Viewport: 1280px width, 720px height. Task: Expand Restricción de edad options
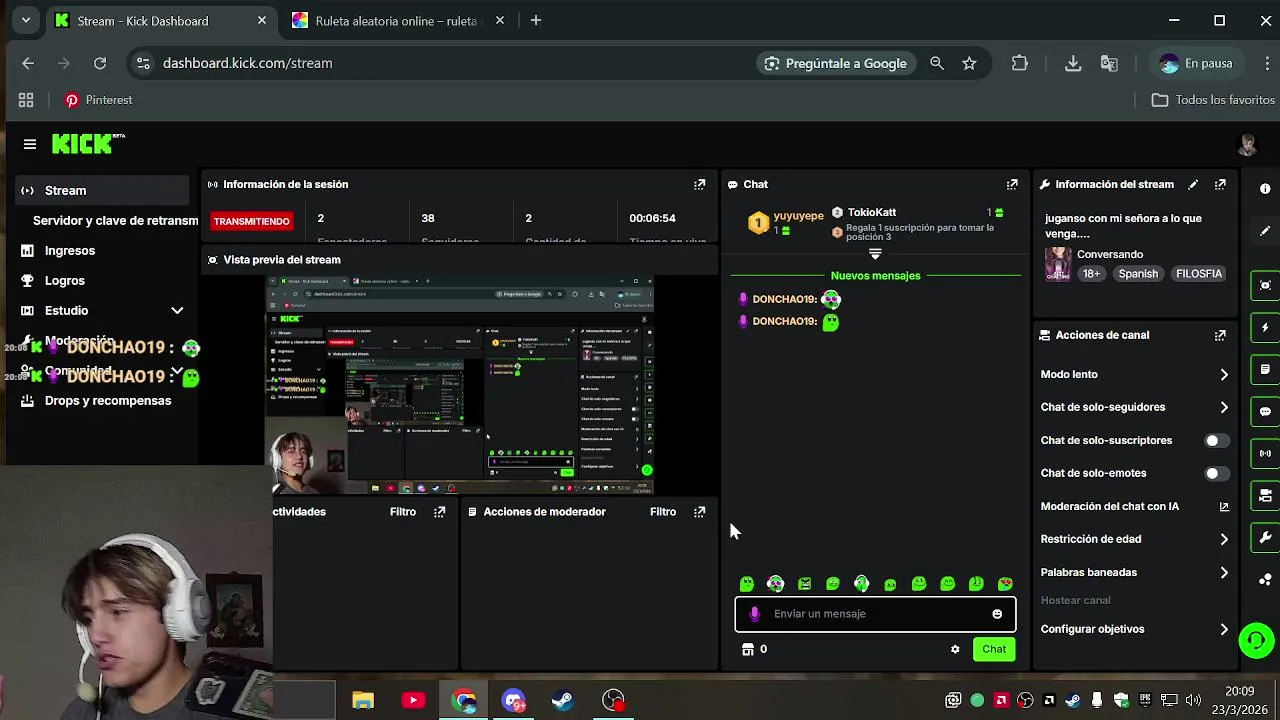[x=1224, y=539]
